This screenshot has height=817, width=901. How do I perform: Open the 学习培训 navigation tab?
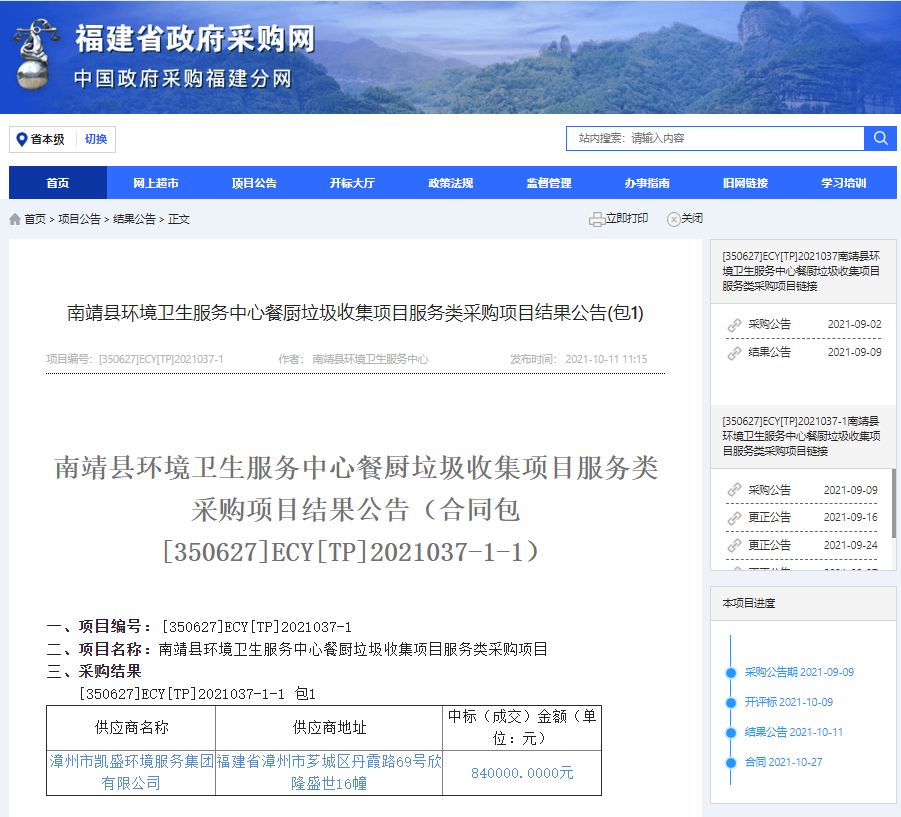844,183
